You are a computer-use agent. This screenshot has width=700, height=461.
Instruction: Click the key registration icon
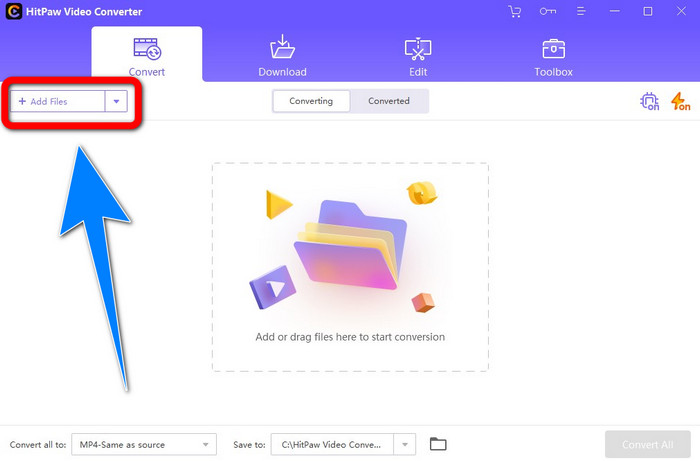coord(548,12)
